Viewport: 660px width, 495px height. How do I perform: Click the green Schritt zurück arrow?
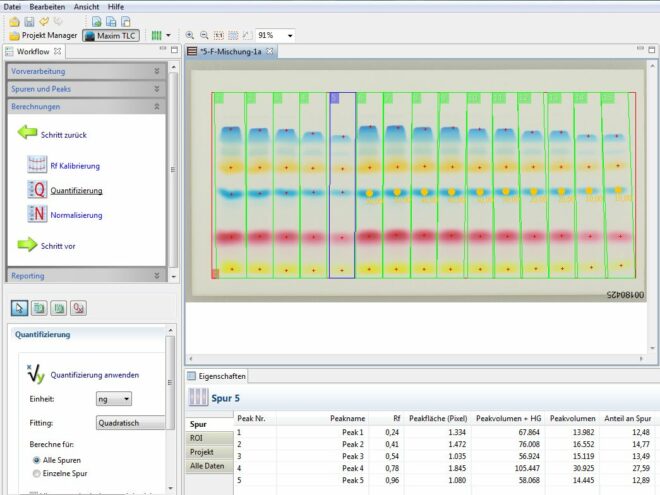point(27,132)
